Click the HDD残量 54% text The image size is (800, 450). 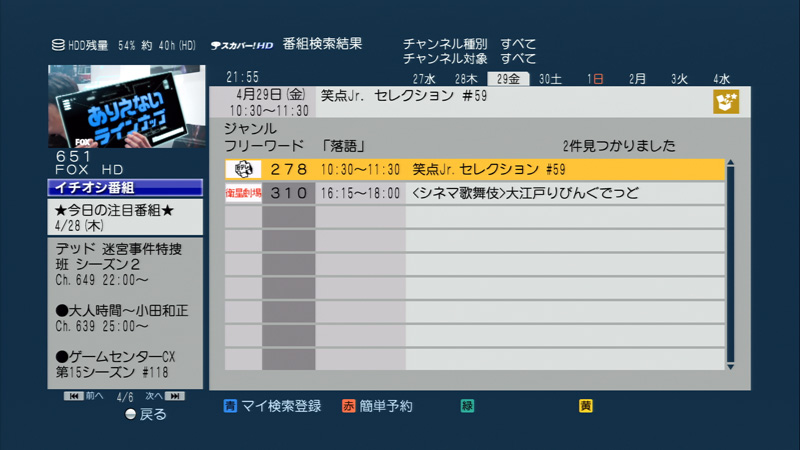point(101,45)
